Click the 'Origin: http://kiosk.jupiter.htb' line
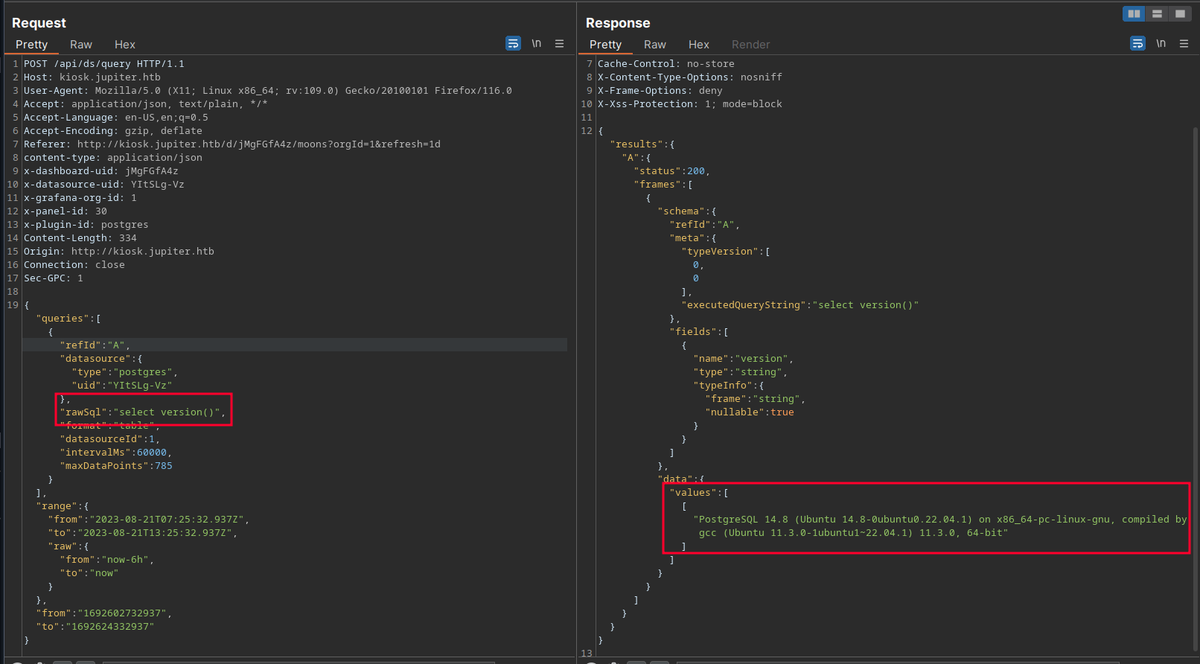Viewport: 1200px width, 664px height. 119,252
